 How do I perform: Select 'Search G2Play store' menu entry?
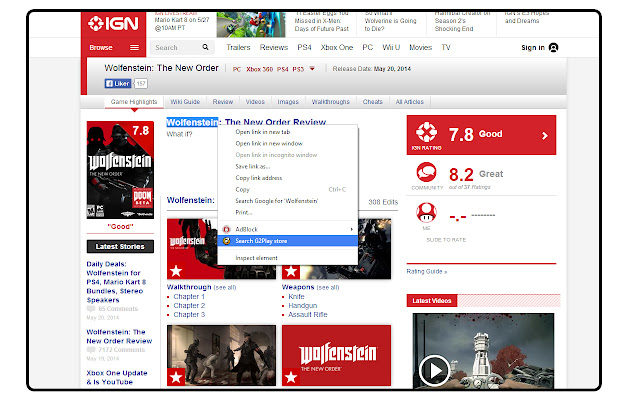[288, 241]
